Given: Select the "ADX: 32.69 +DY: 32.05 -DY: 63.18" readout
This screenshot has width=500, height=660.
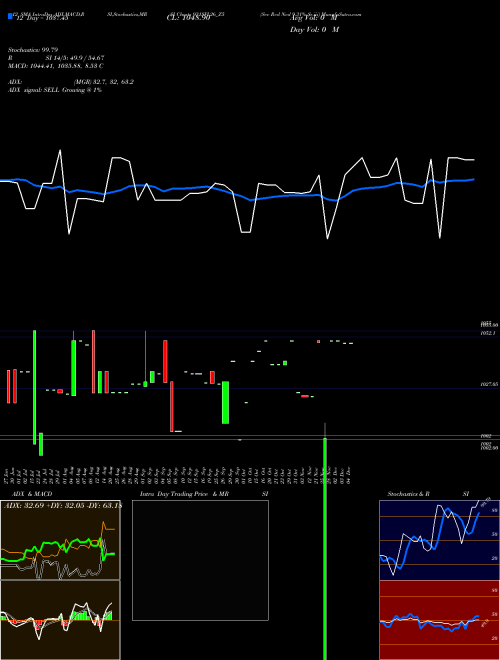Looking at the screenshot, I should 62,506.
